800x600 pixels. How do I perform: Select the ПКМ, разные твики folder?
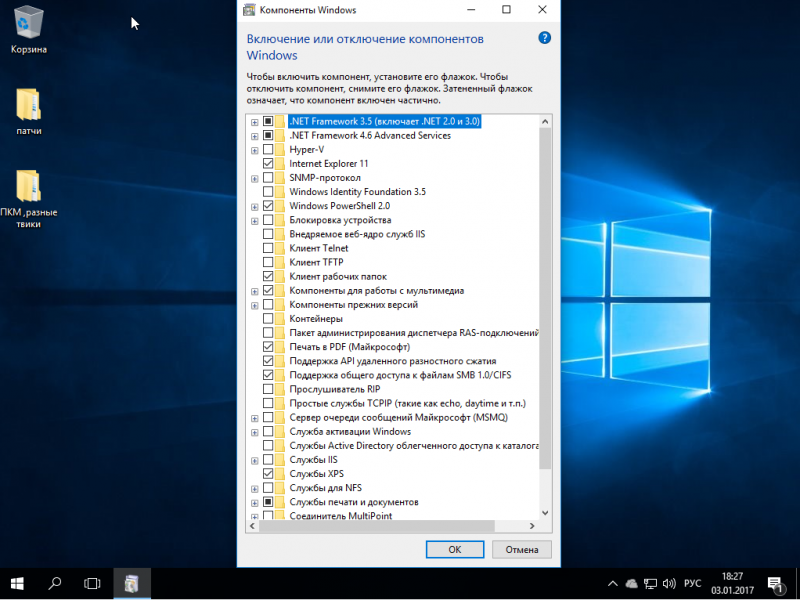coord(29,199)
